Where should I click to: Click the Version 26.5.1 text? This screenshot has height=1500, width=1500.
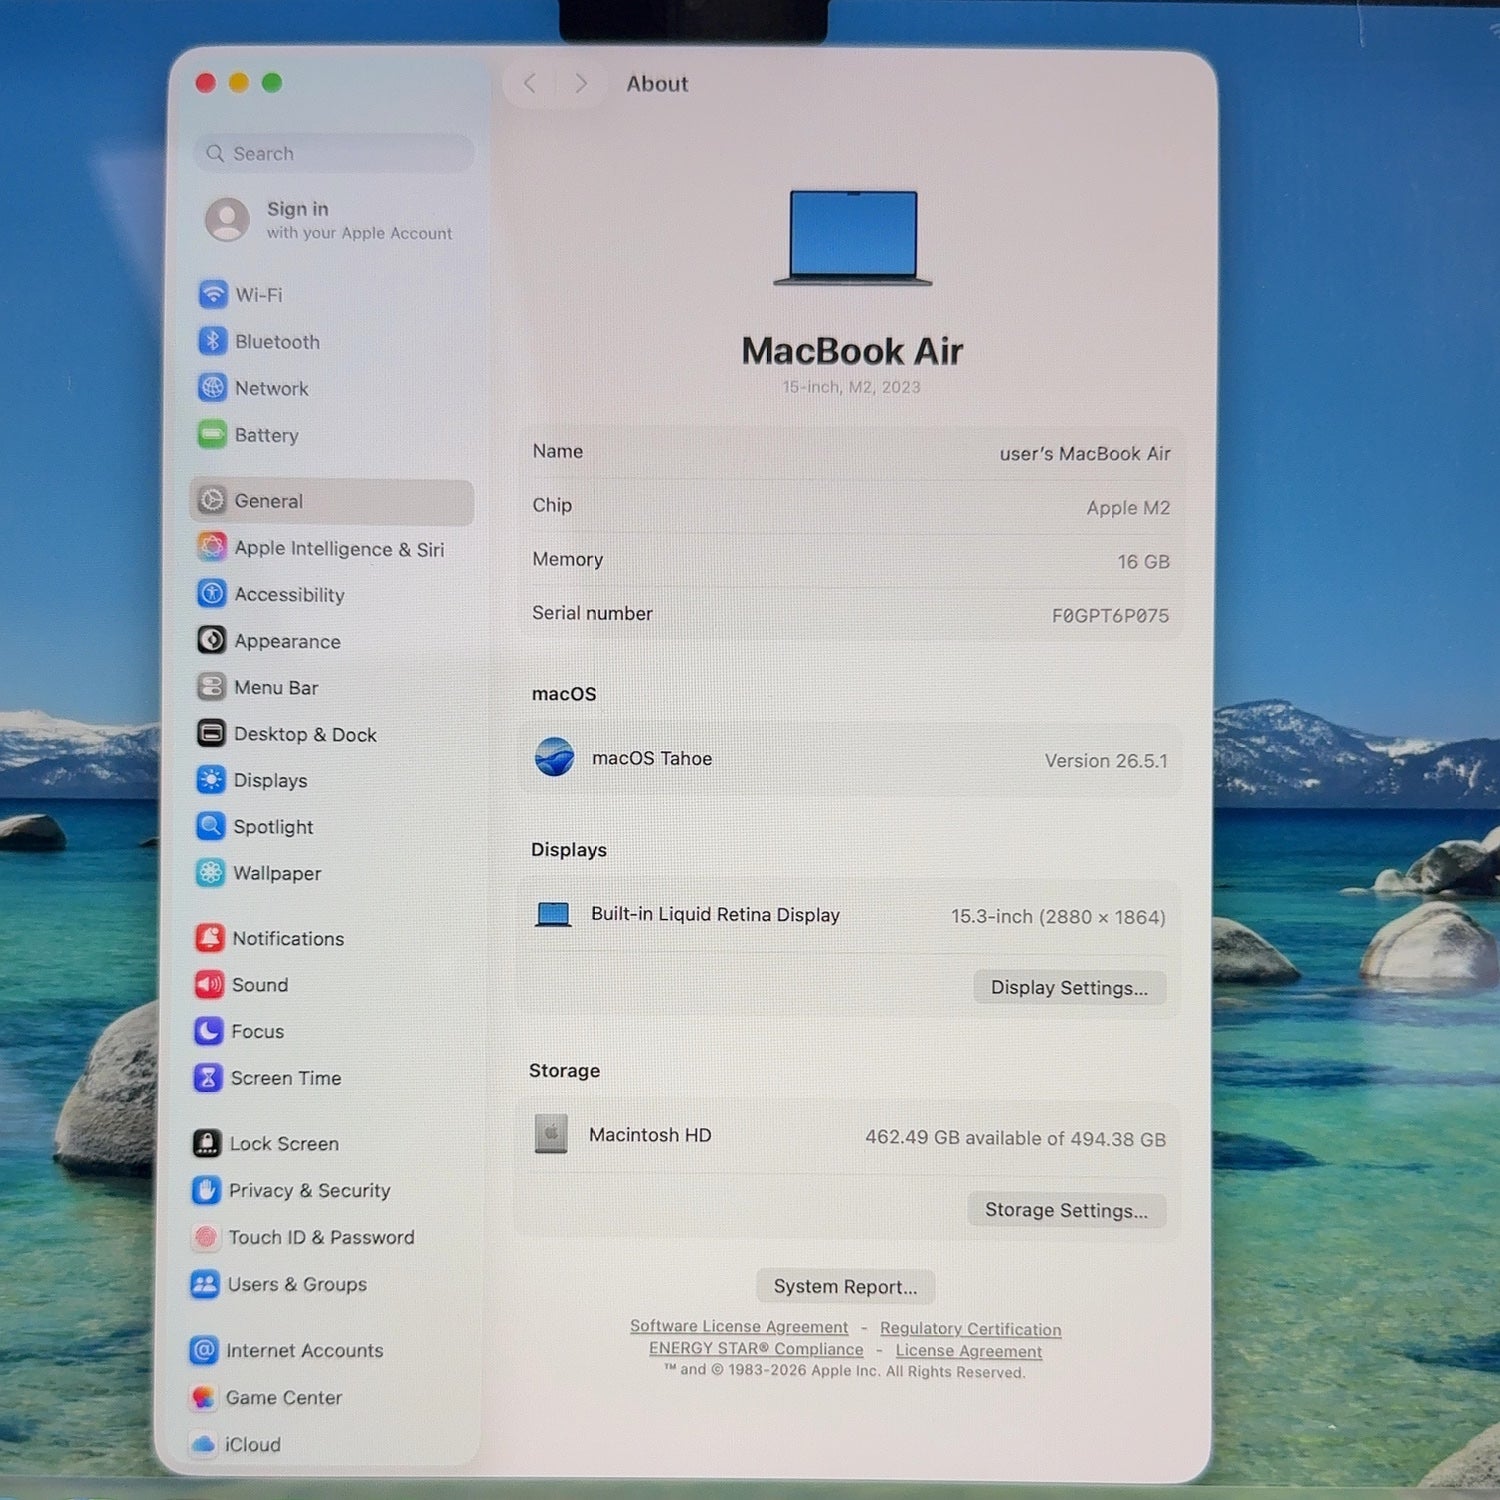pyautogui.click(x=1106, y=761)
